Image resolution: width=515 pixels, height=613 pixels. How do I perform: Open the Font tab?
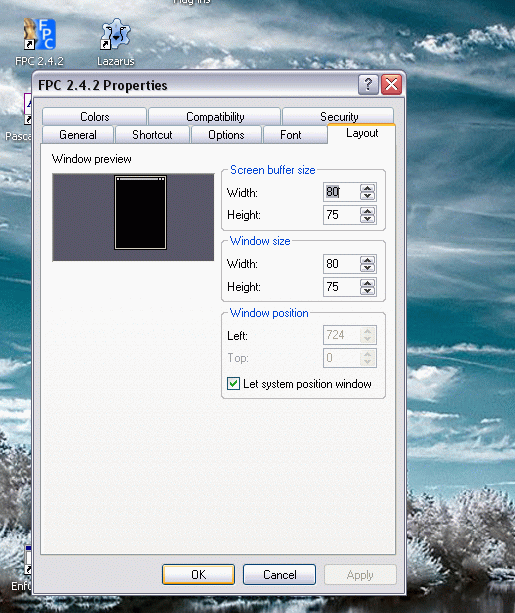point(291,135)
